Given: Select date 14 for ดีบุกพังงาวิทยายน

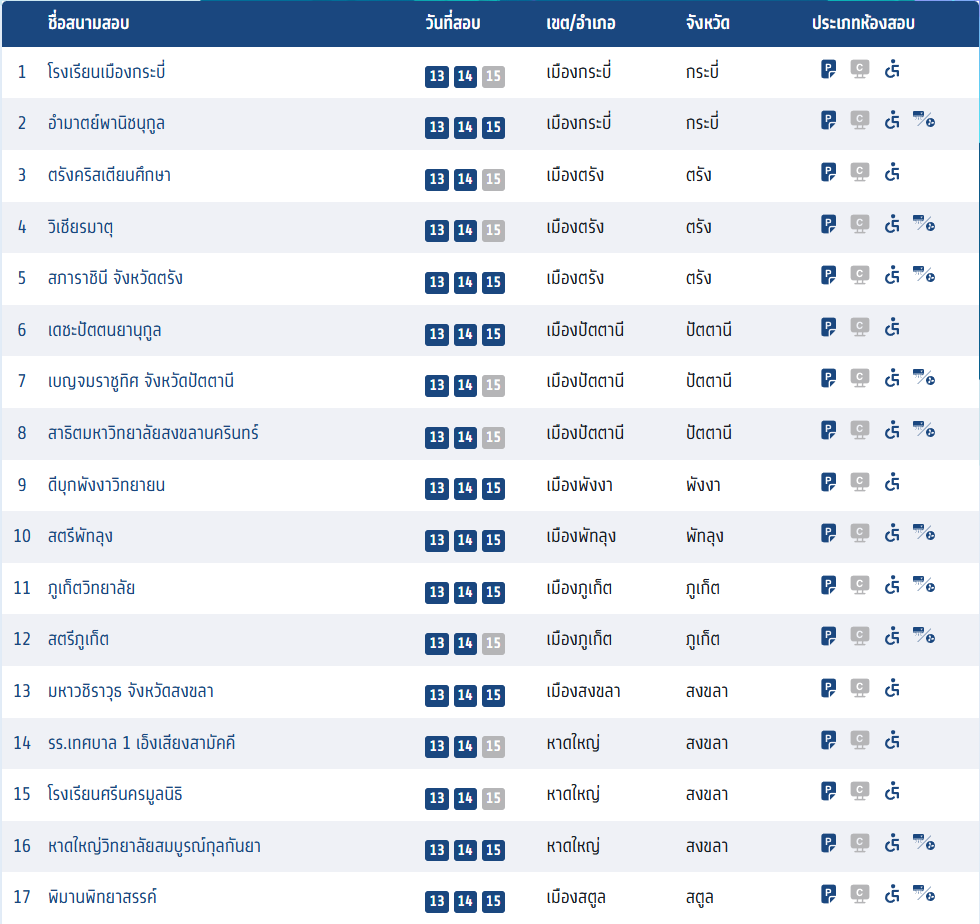Looking at the screenshot, I should click(465, 488).
